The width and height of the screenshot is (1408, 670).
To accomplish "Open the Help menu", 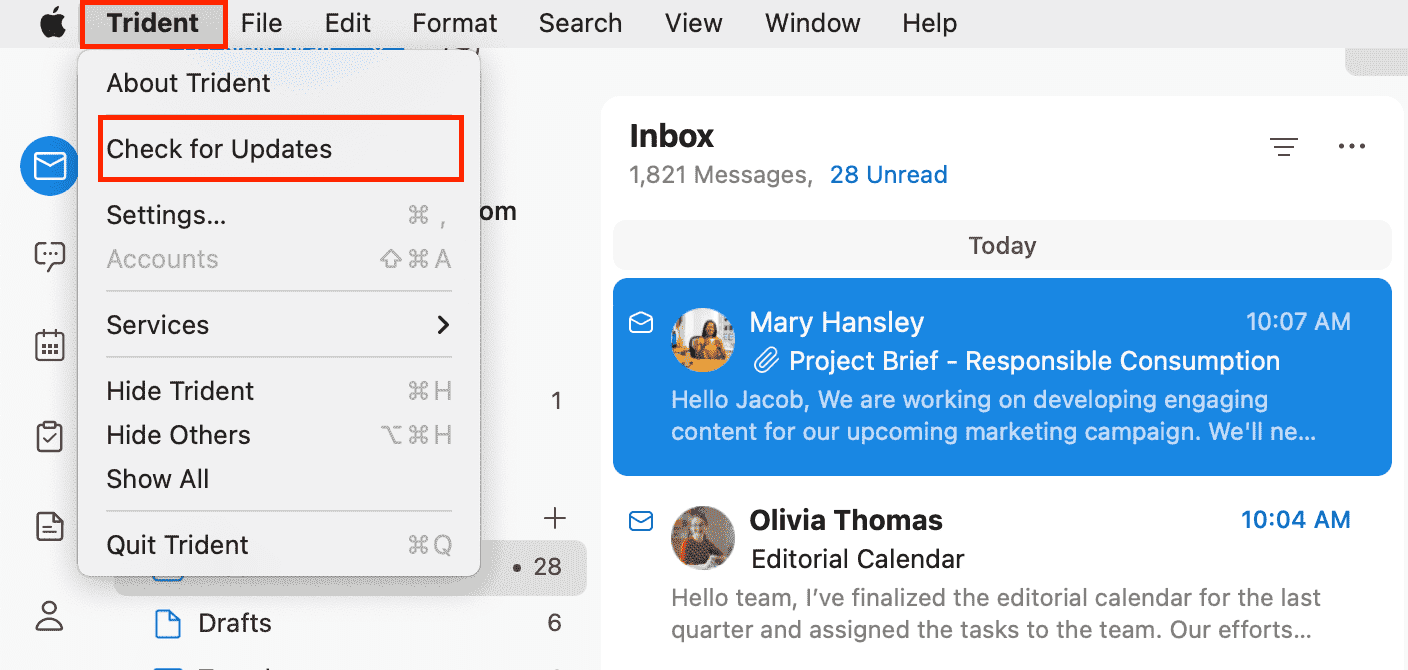I will pos(929,23).
